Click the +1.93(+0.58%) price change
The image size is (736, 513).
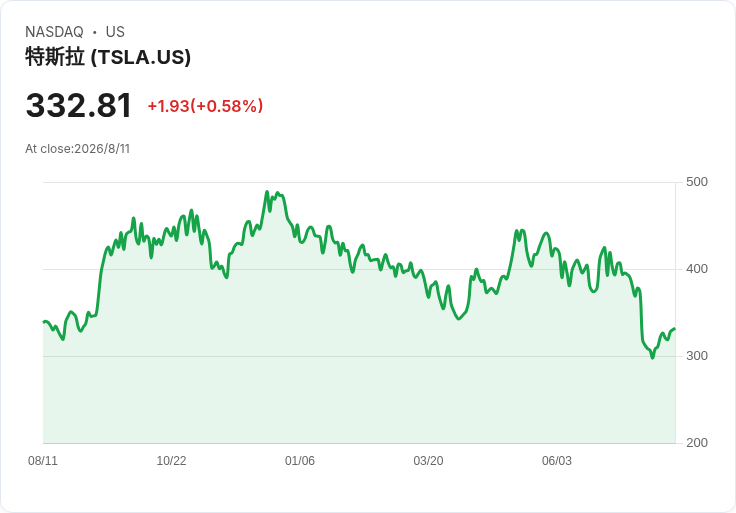coord(205,106)
